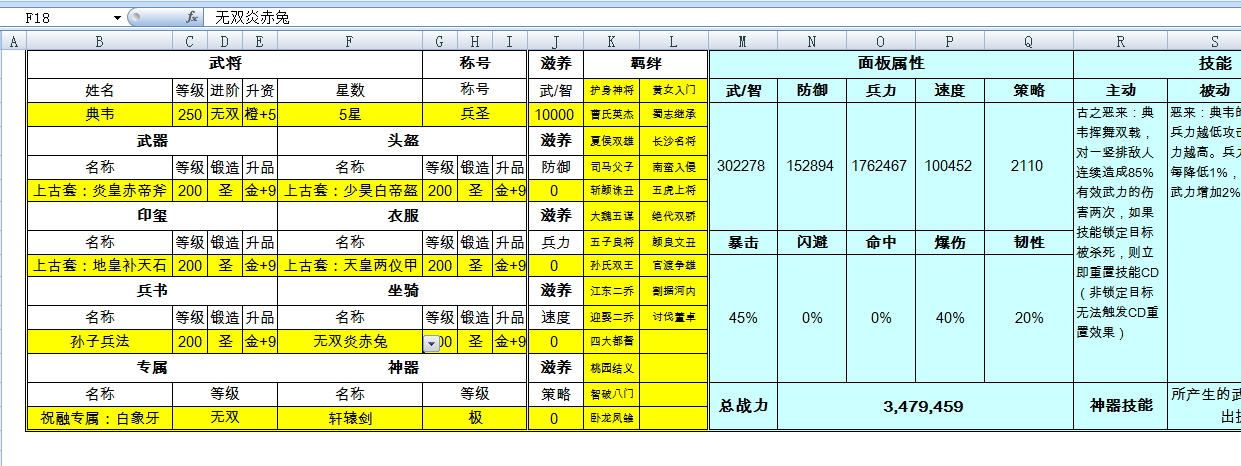Select clothing cell 上古套：天皇两仪甲
Viewport: 1241px width, 466px height.
(350, 266)
